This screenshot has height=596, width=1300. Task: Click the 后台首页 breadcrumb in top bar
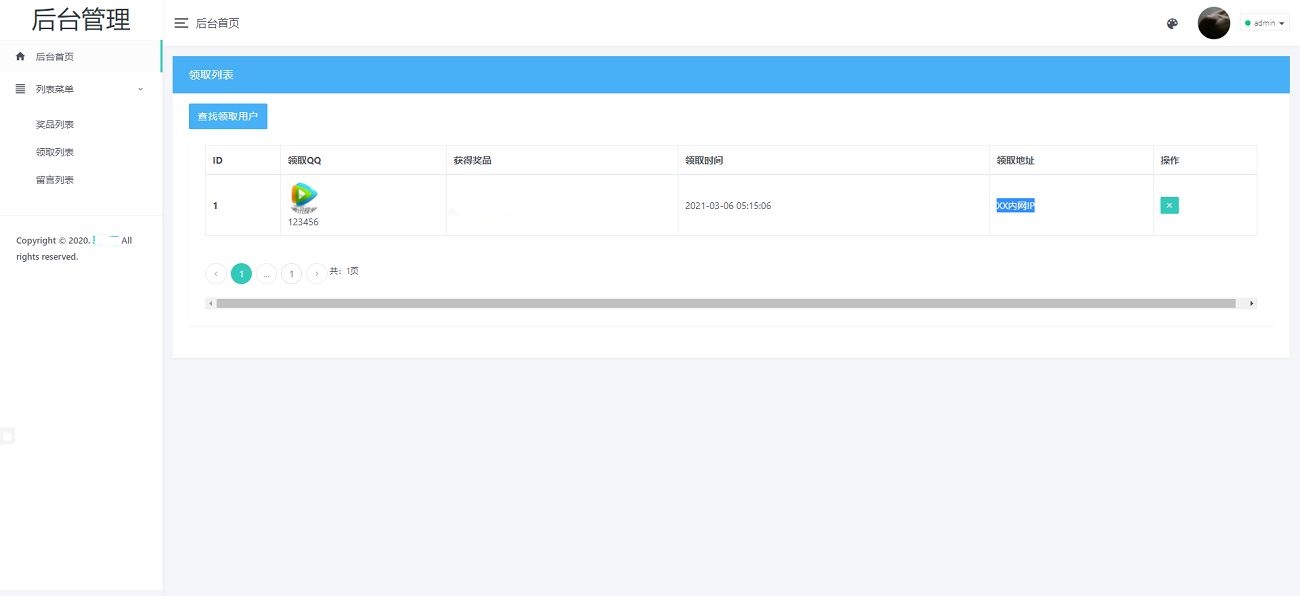217,23
